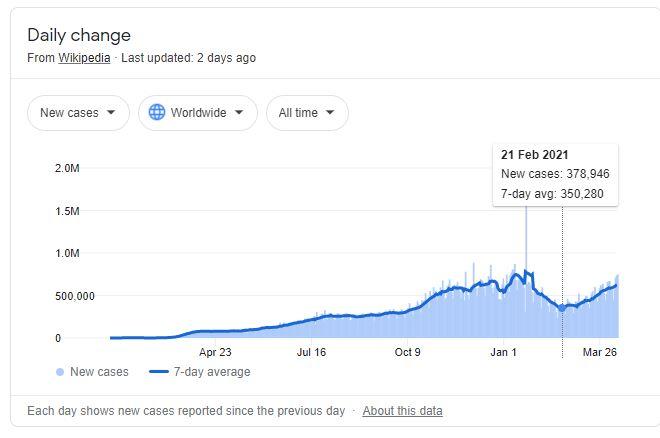Select the highlighted 21 Feb 2021 data point
660x438 pixels.
click(562, 309)
